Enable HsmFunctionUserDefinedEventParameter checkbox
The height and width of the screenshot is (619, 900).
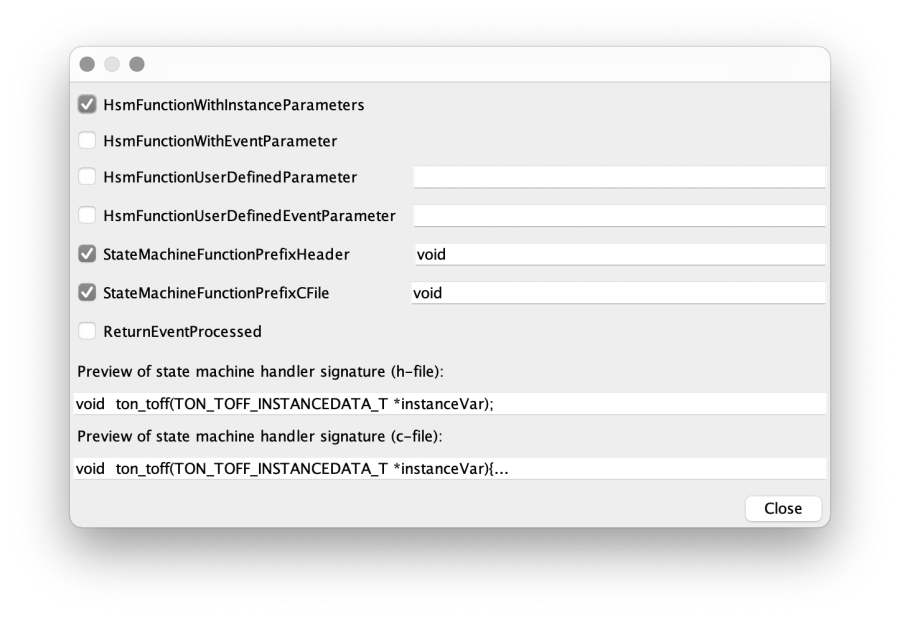click(x=87, y=215)
